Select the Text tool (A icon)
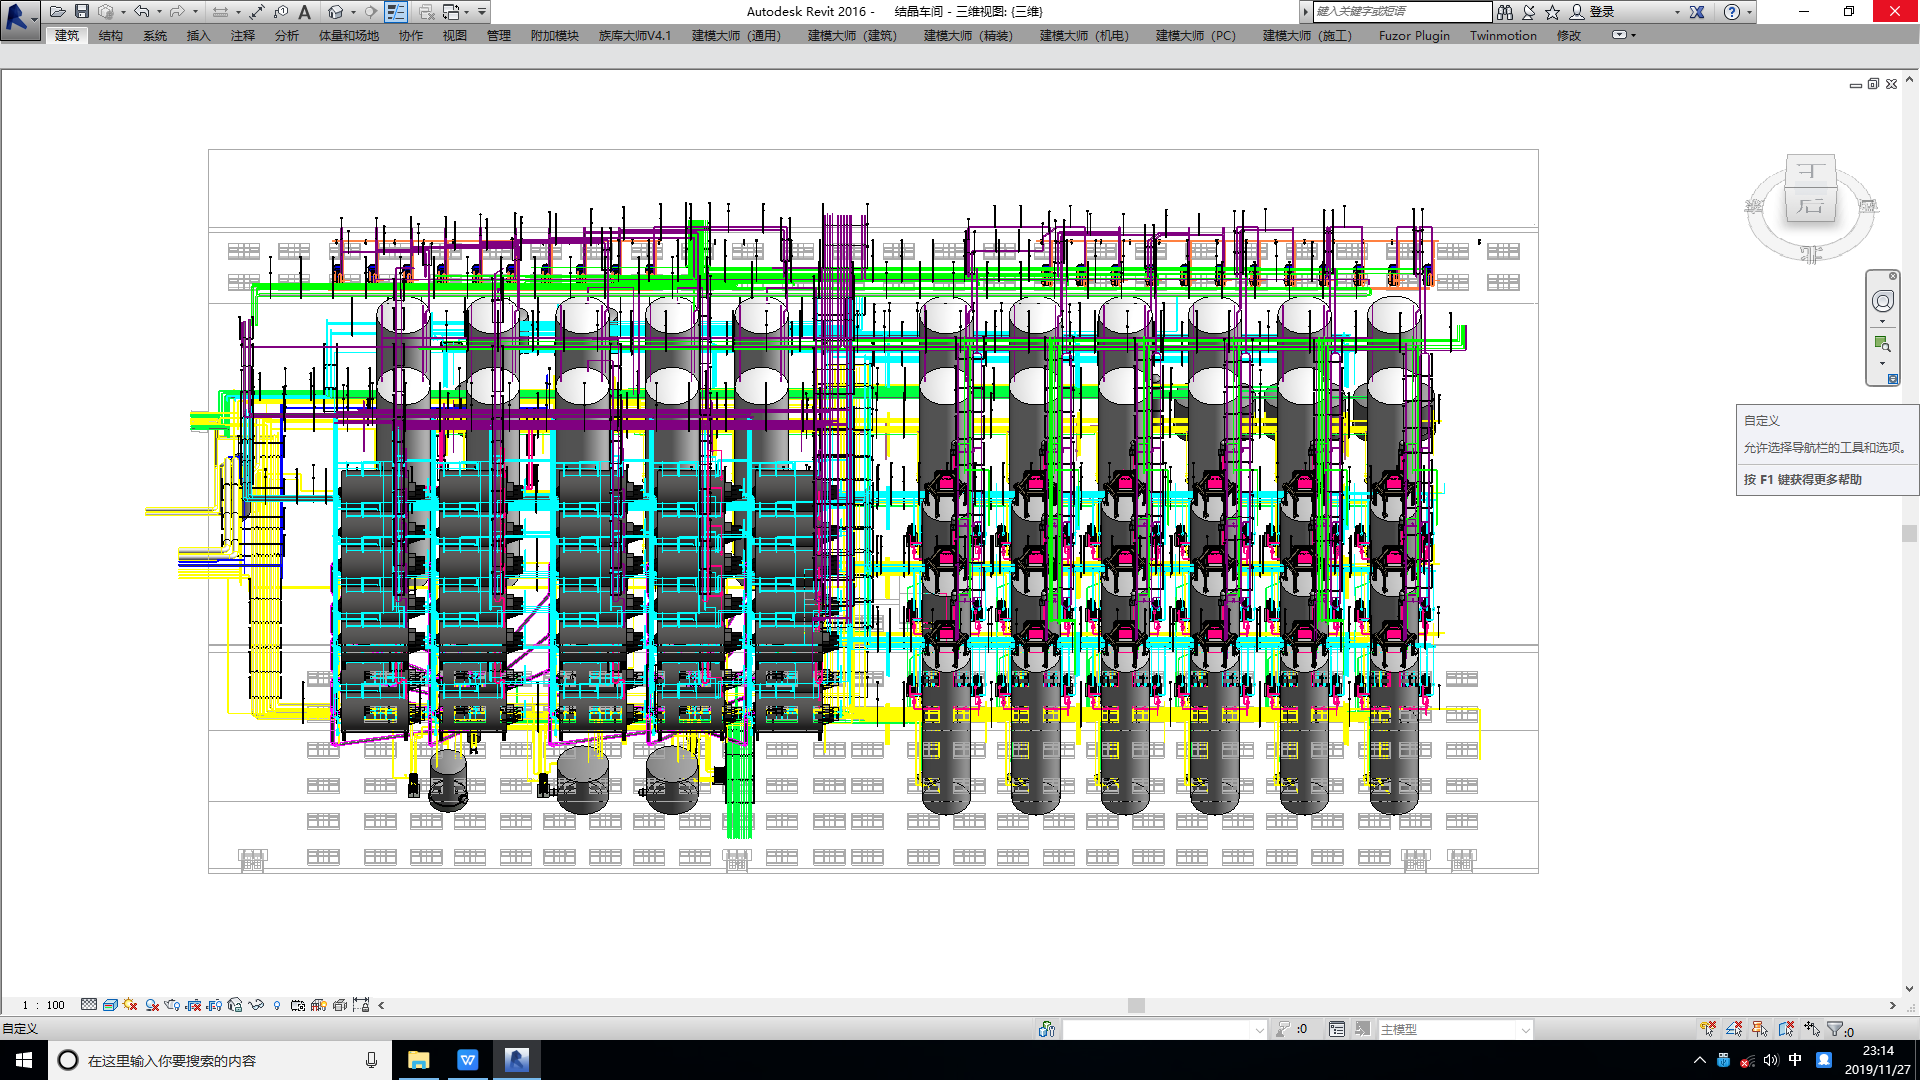The image size is (1920, 1080). [305, 12]
